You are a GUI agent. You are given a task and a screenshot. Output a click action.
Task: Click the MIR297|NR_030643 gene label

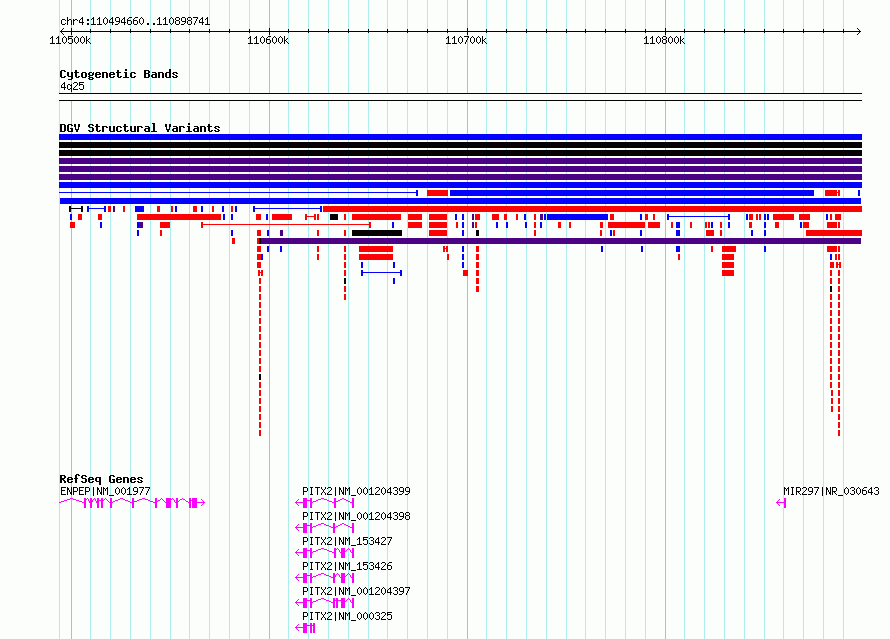pos(831,491)
